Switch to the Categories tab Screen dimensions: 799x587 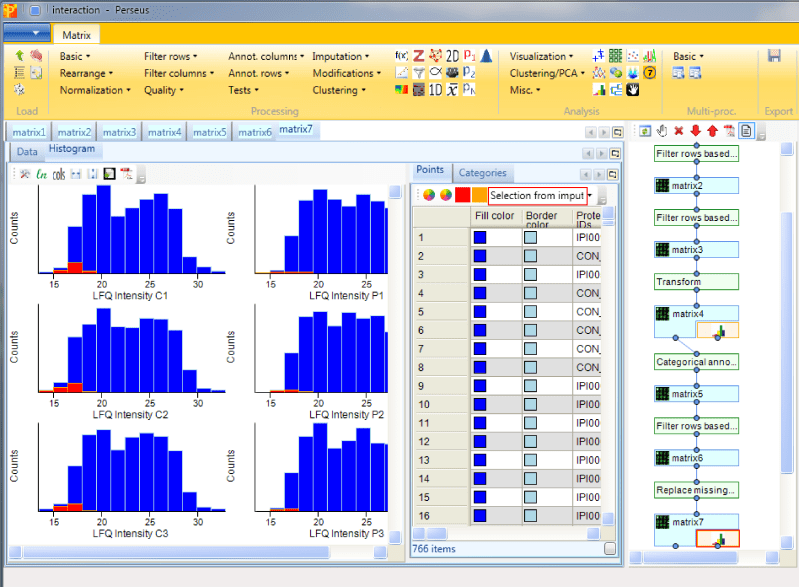click(x=483, y=173)
